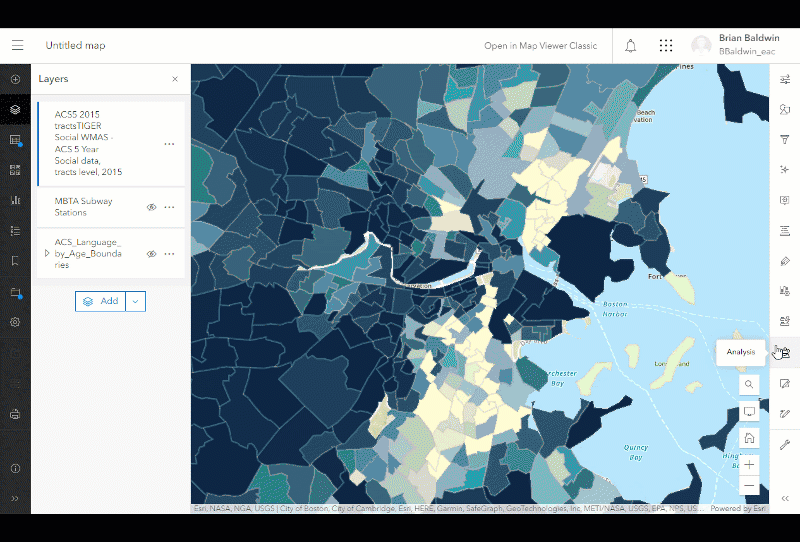This screenshot has height=542, width=800.
Task: Click the Layers panel heading
Action: [53, 79]
